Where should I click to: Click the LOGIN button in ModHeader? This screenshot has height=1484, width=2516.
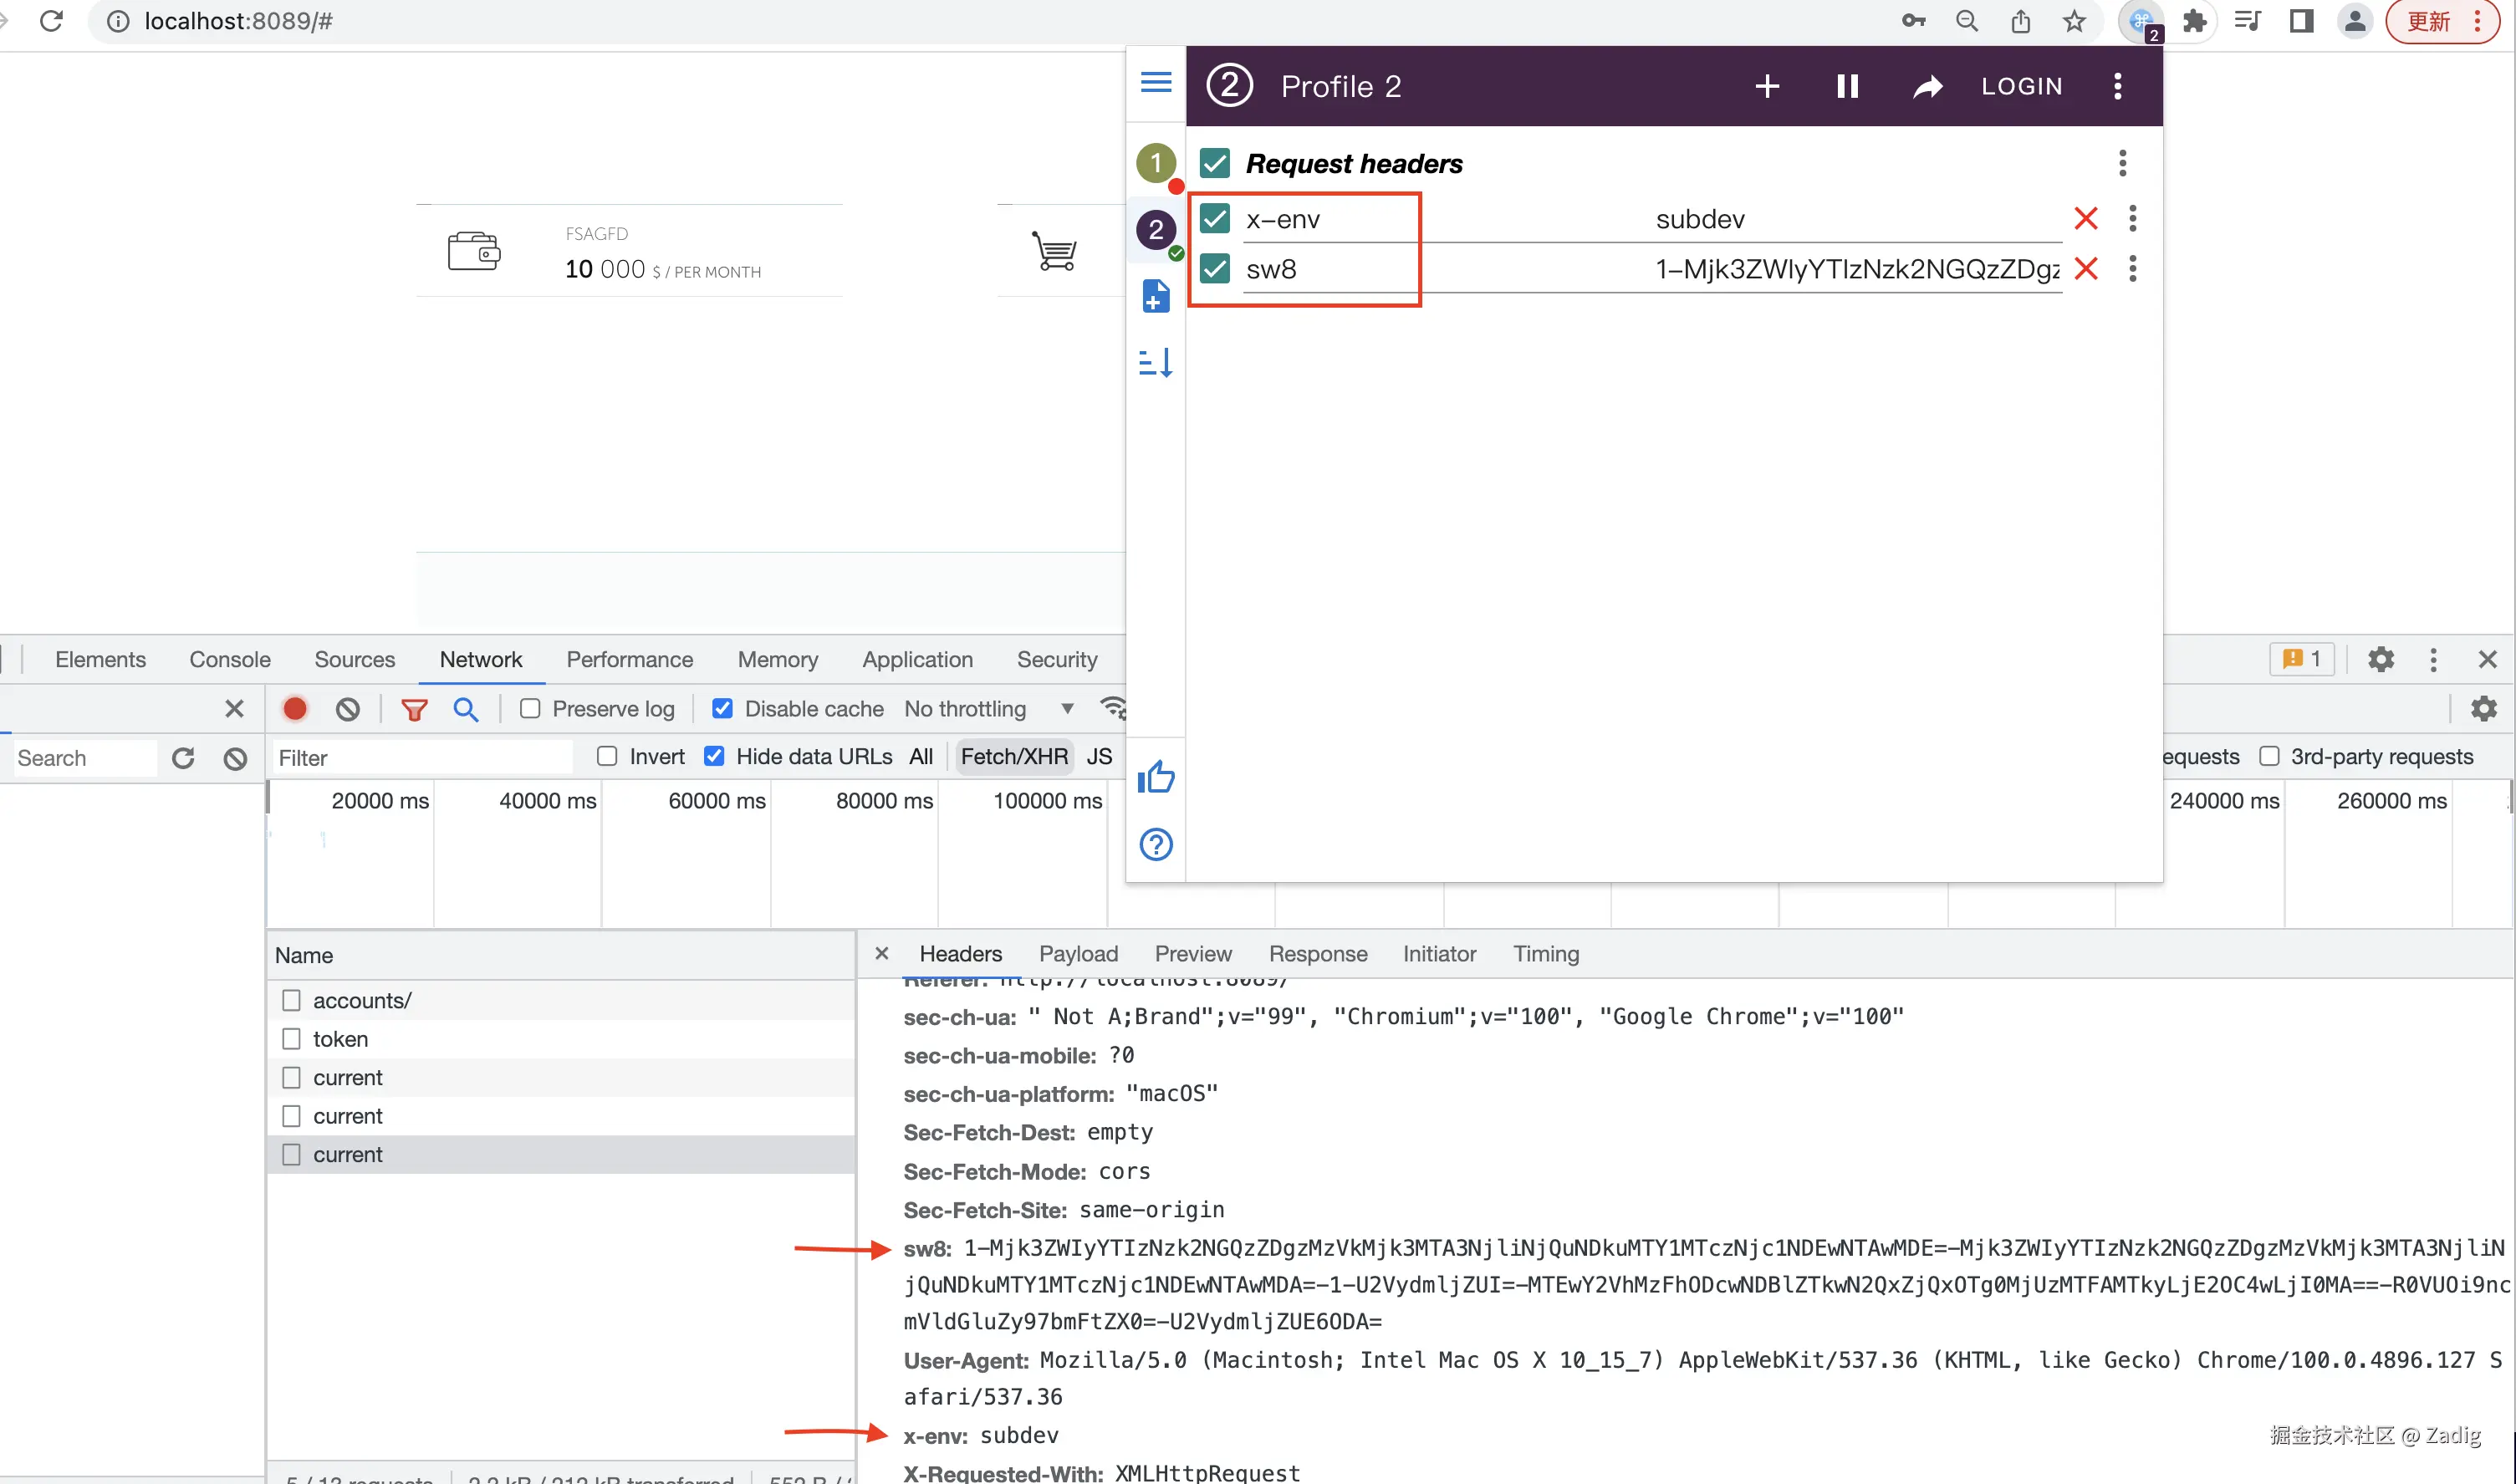(2022, 86)
